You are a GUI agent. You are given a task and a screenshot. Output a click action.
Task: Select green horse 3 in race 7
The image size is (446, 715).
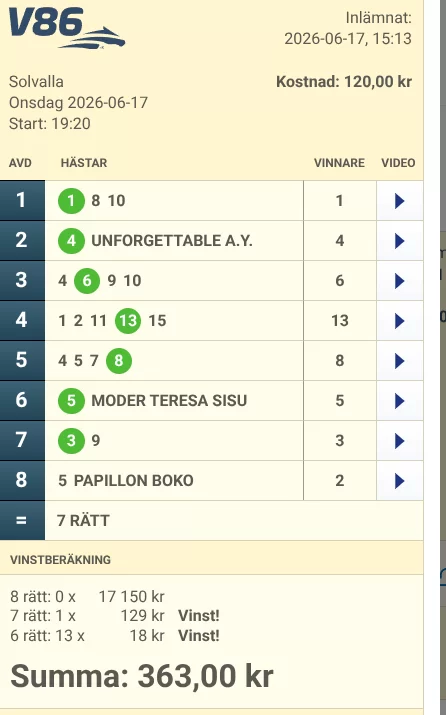[x=71, y=440]
